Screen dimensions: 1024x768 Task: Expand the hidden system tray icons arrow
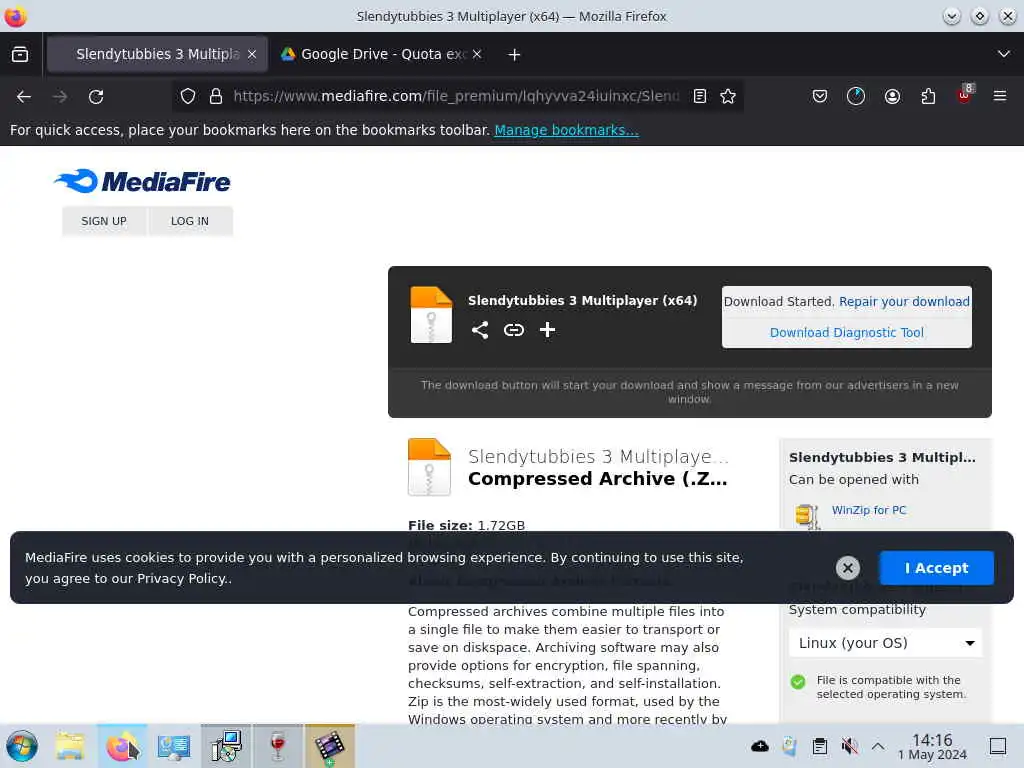click(x=878, y=746)
